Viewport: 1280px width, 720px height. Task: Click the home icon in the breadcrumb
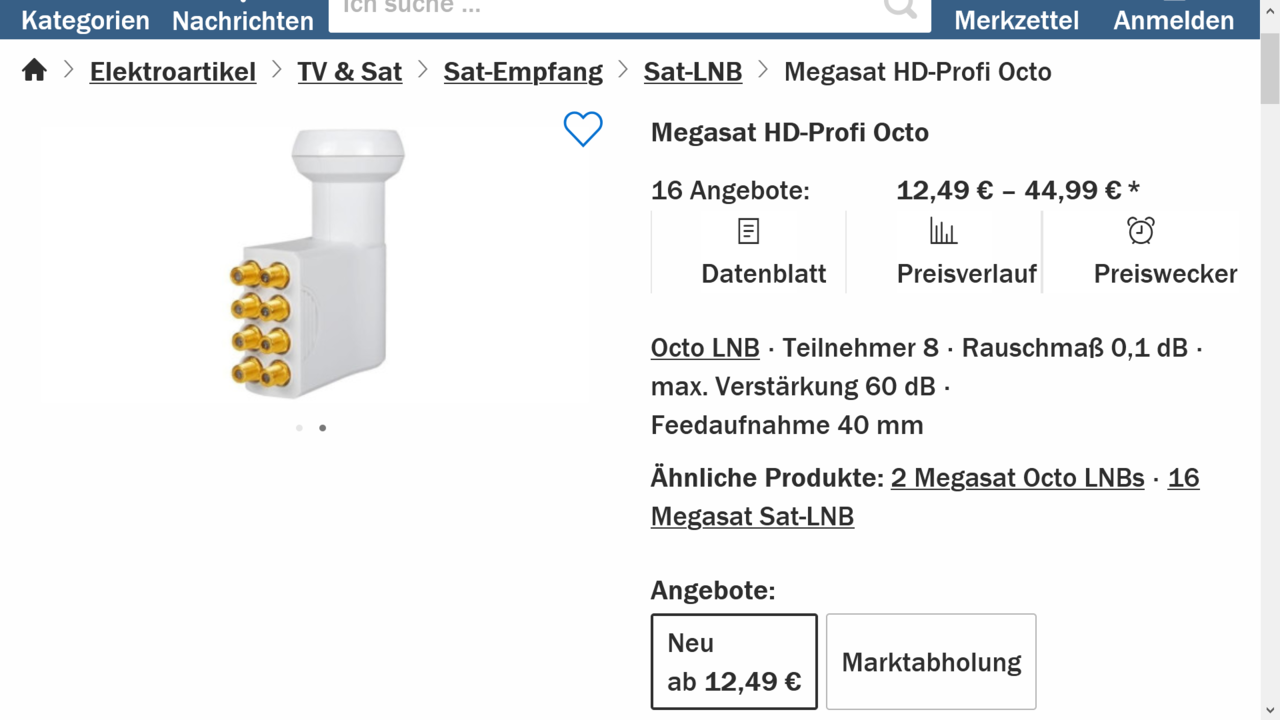coord(33,70)
